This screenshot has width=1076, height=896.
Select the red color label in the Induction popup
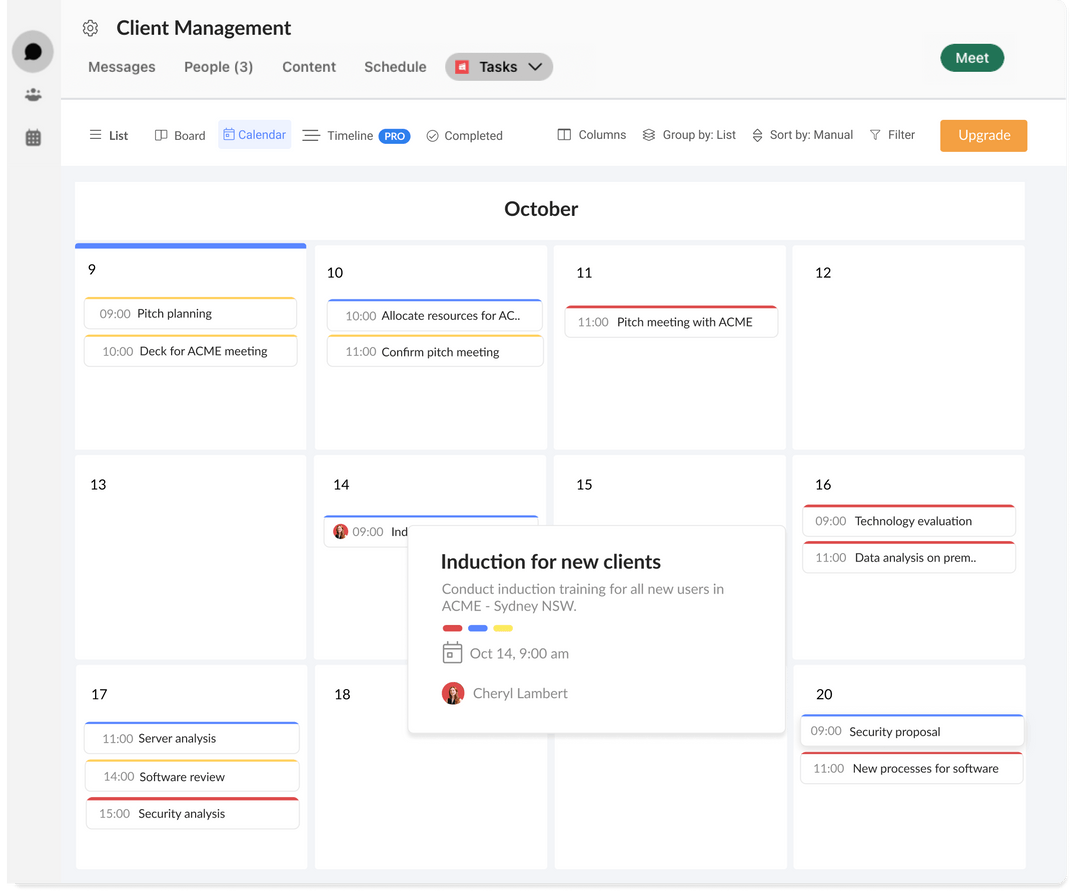[452, 628]
